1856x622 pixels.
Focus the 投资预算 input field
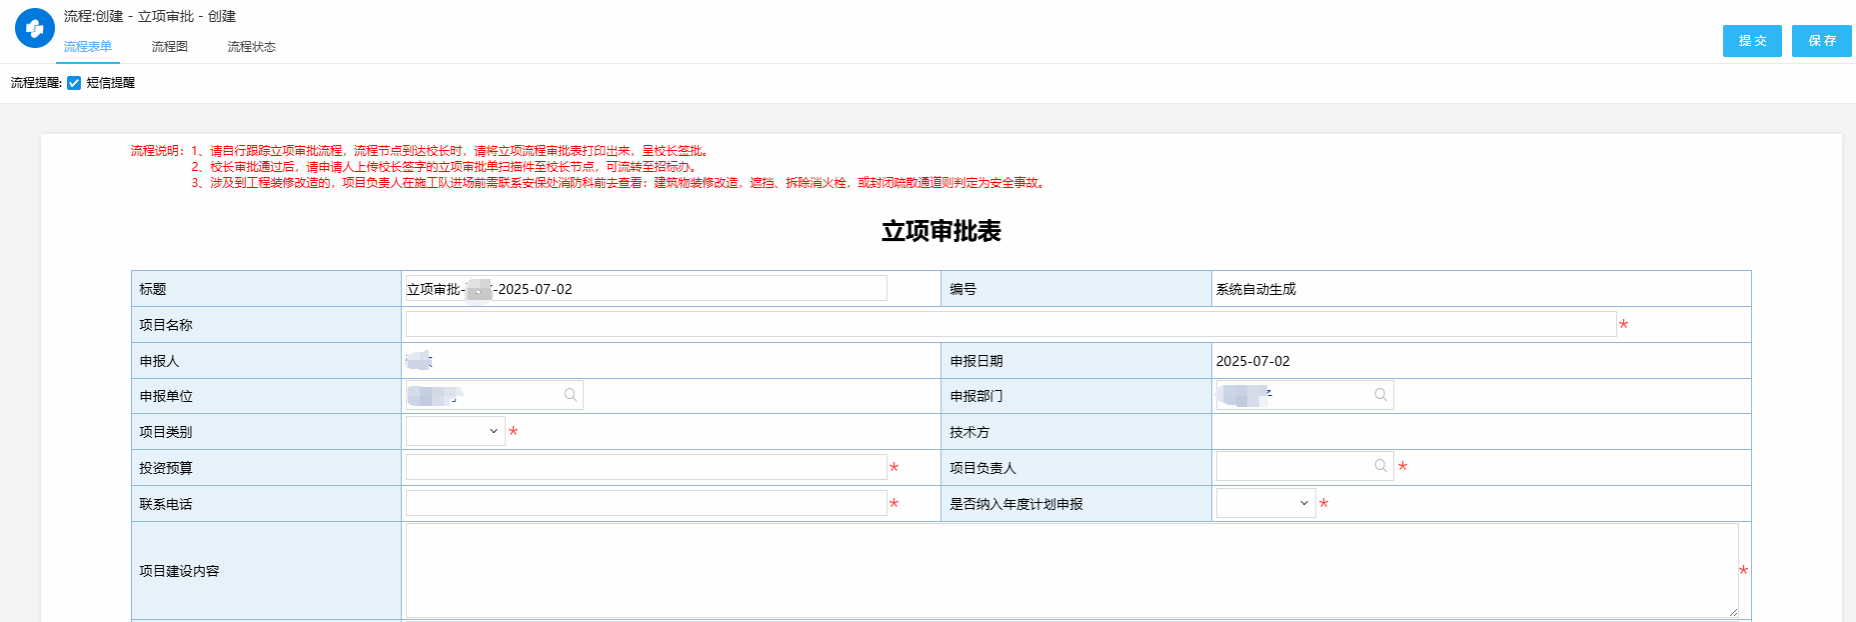pos(646,467)
